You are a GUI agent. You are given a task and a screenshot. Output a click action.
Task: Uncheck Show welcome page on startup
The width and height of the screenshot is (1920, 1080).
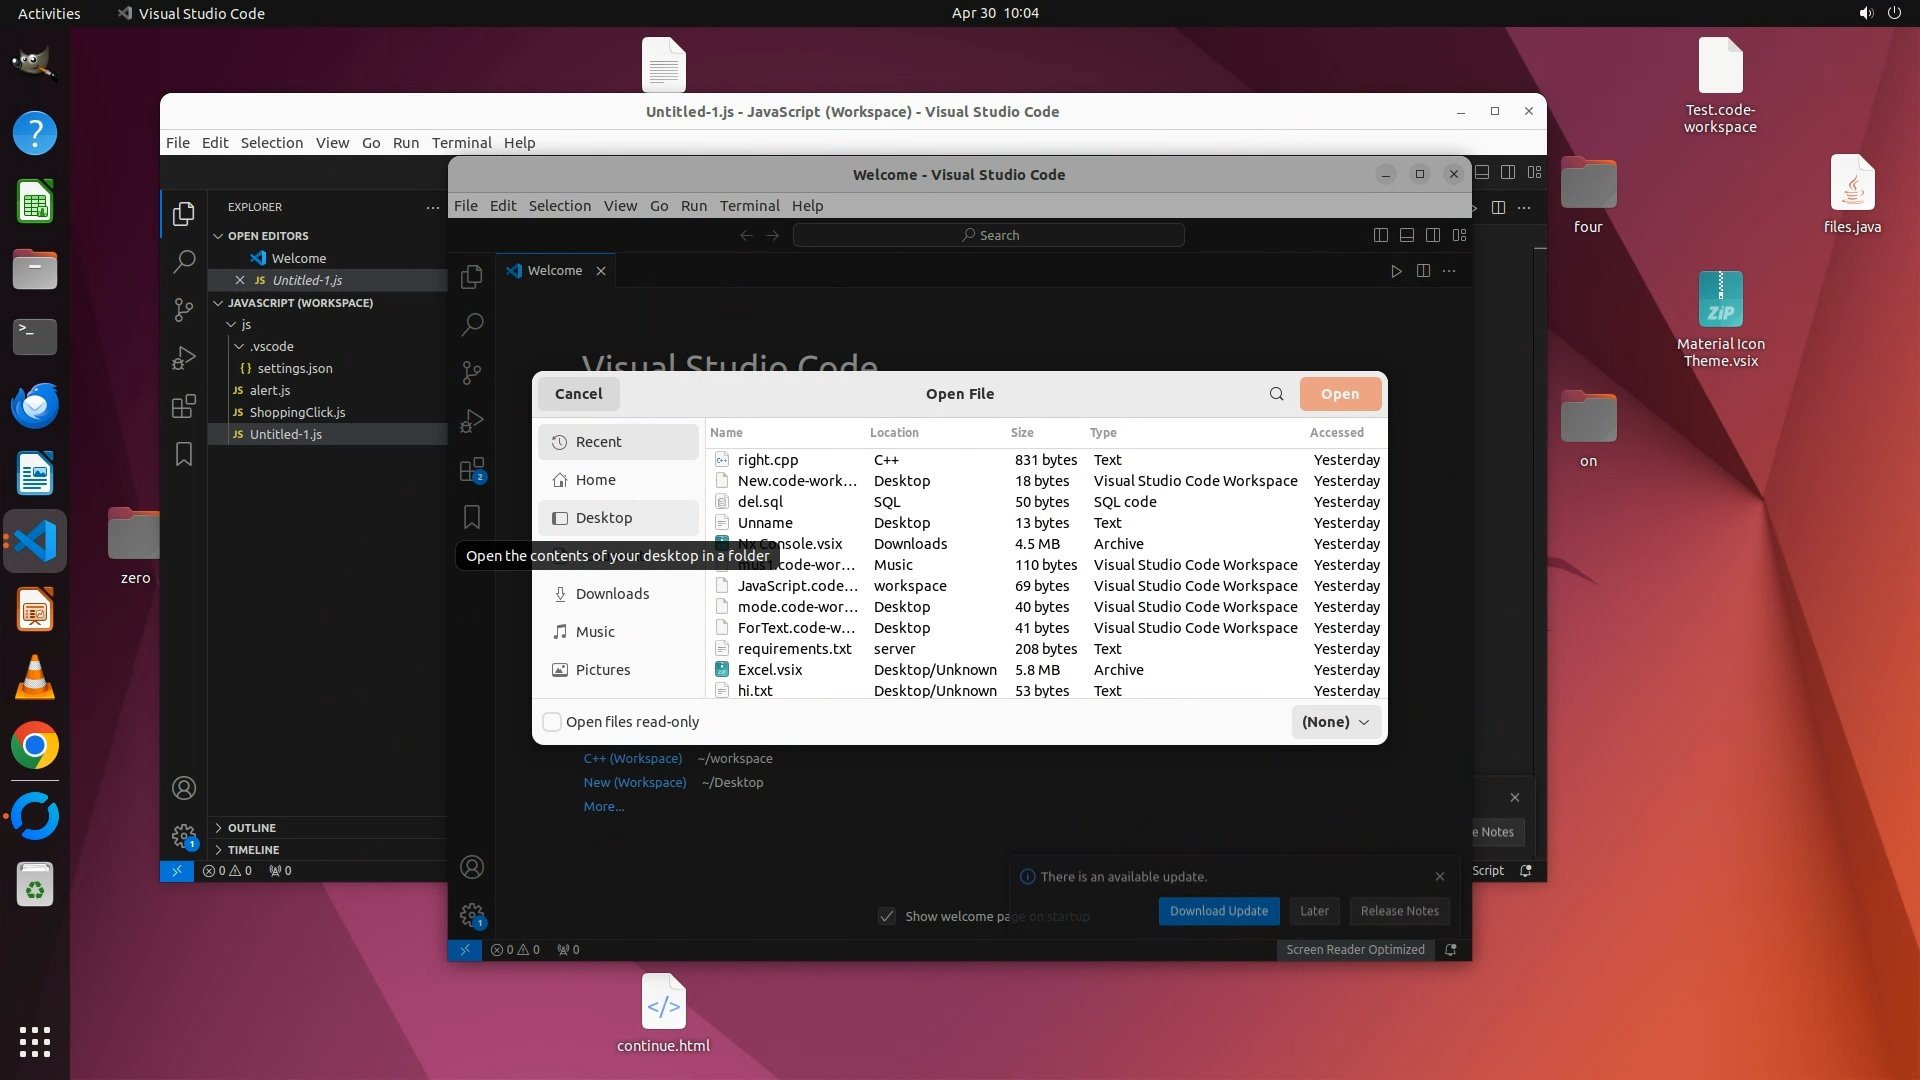(x=887, y=916)
